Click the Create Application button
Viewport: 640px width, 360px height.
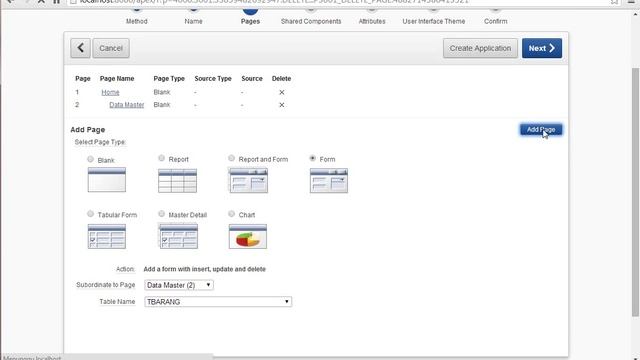coord(480,48)
